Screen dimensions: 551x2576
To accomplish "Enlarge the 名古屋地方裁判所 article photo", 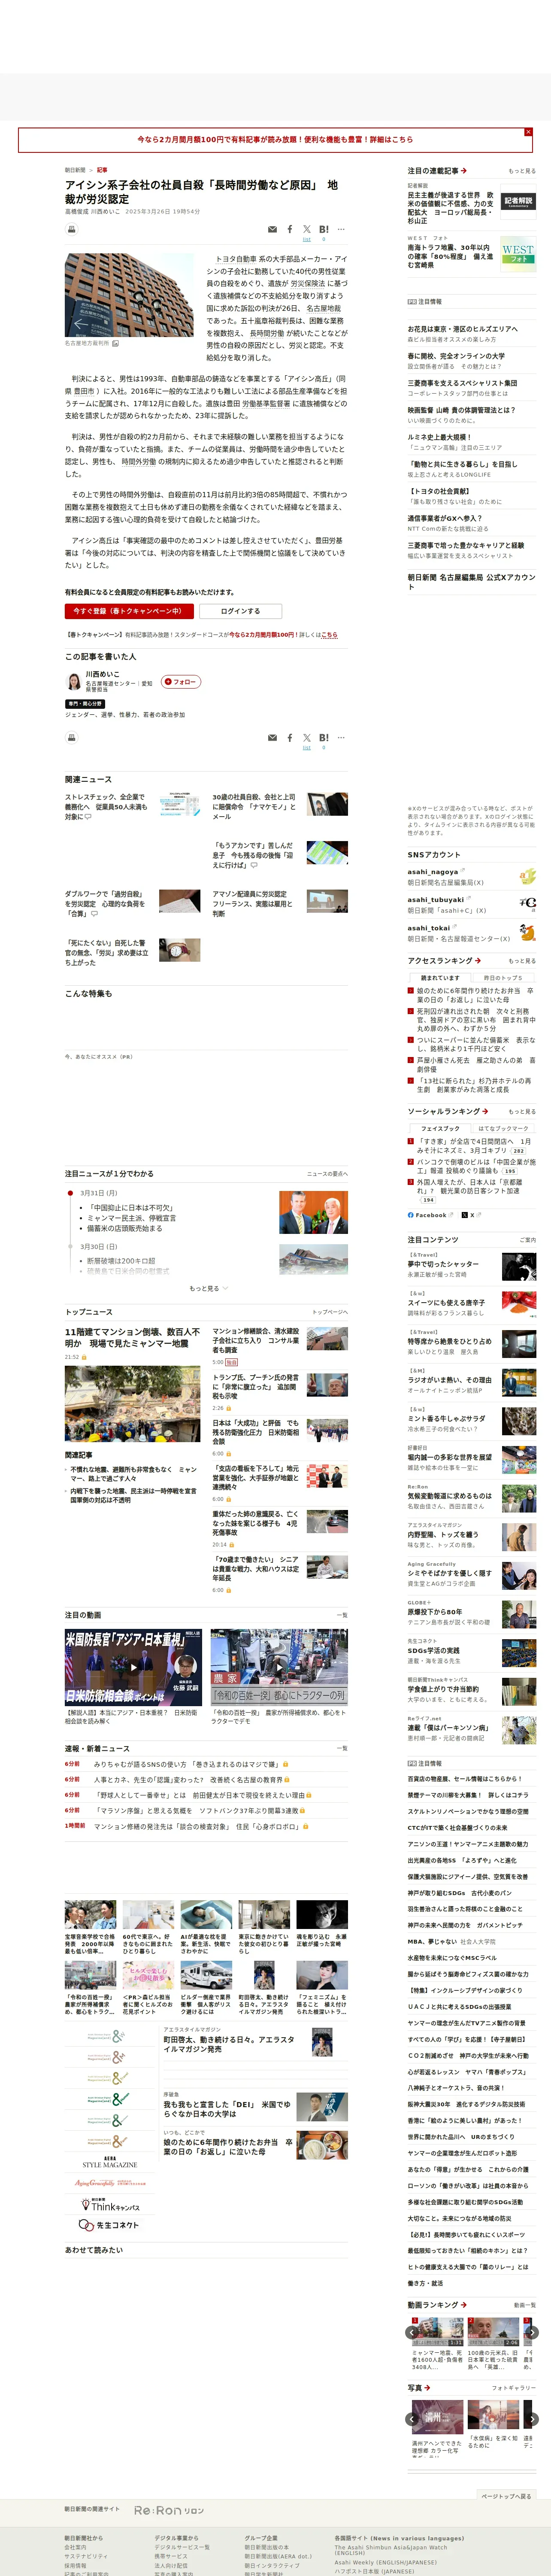I will click(x=130, y=294).
